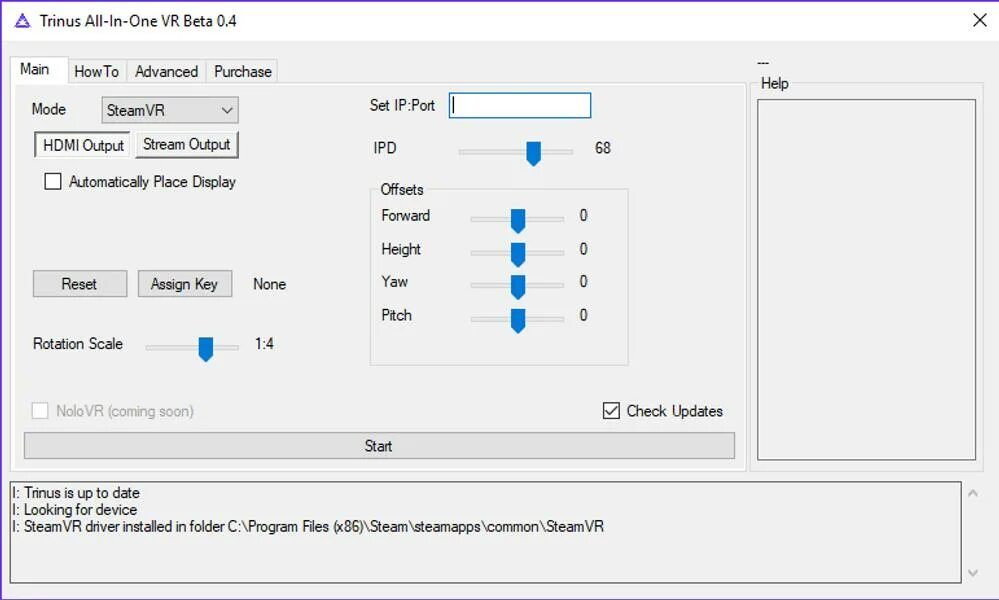Click the Height offset slider handle

point(518,254)
